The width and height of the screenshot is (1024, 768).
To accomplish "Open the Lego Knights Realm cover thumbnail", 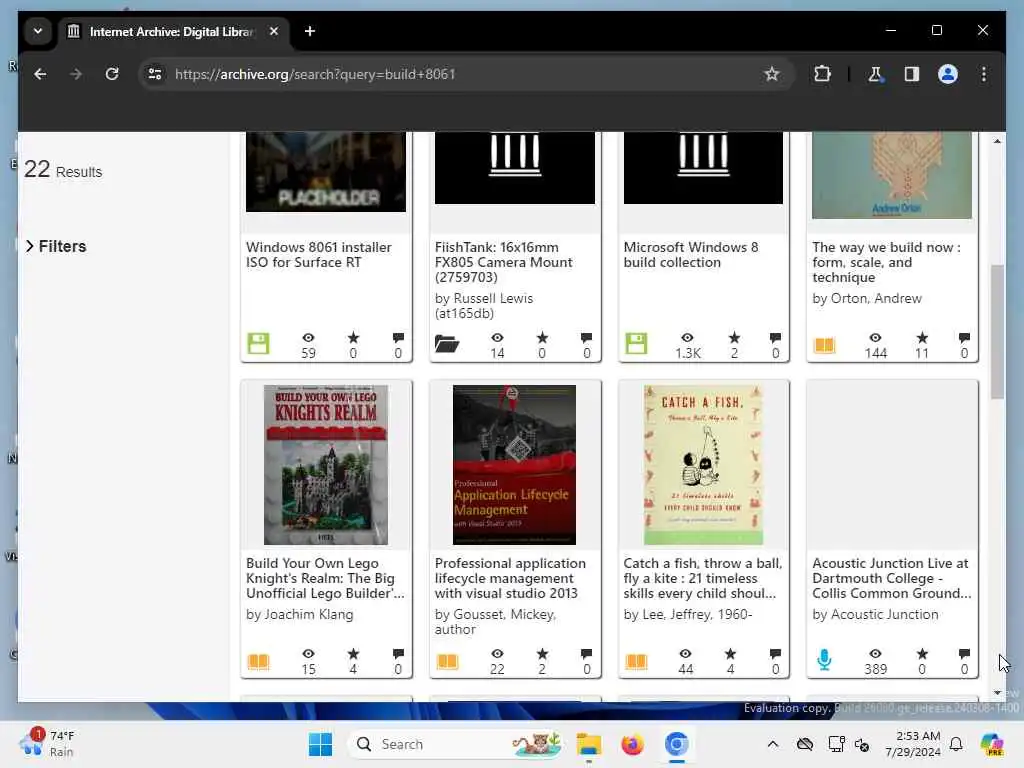I will click(325, 464).
